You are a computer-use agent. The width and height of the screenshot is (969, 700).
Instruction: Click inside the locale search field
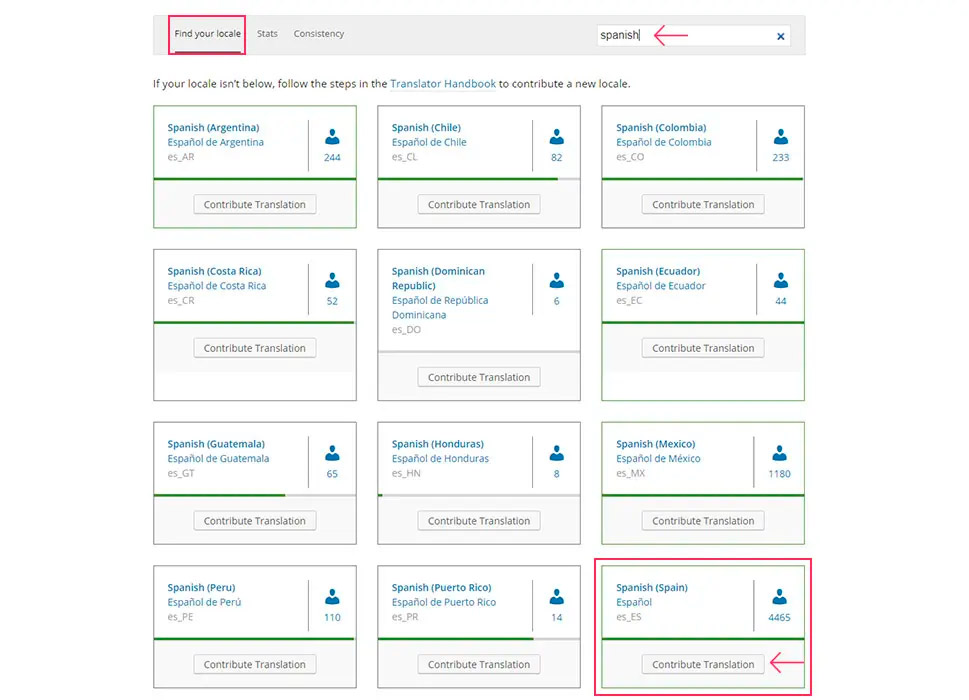tap(680, 35)
